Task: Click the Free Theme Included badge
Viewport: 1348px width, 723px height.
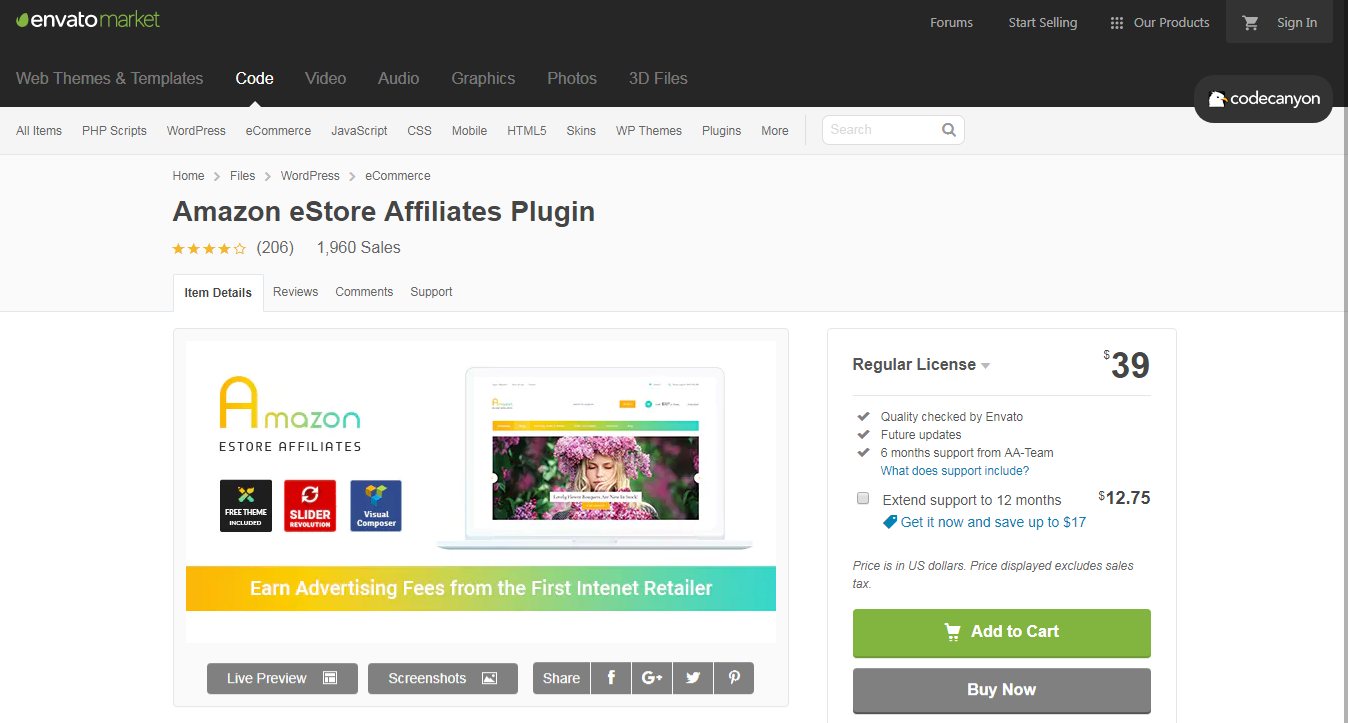Action: point(245,505)
